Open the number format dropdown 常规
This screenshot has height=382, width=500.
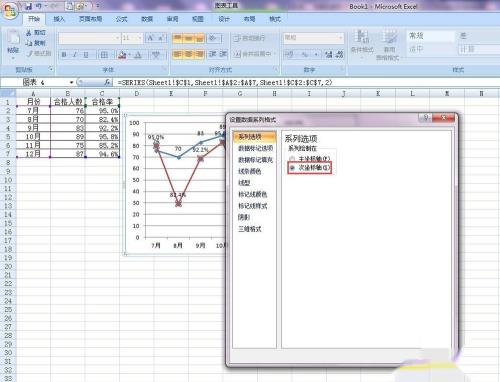tap(313, 38)
